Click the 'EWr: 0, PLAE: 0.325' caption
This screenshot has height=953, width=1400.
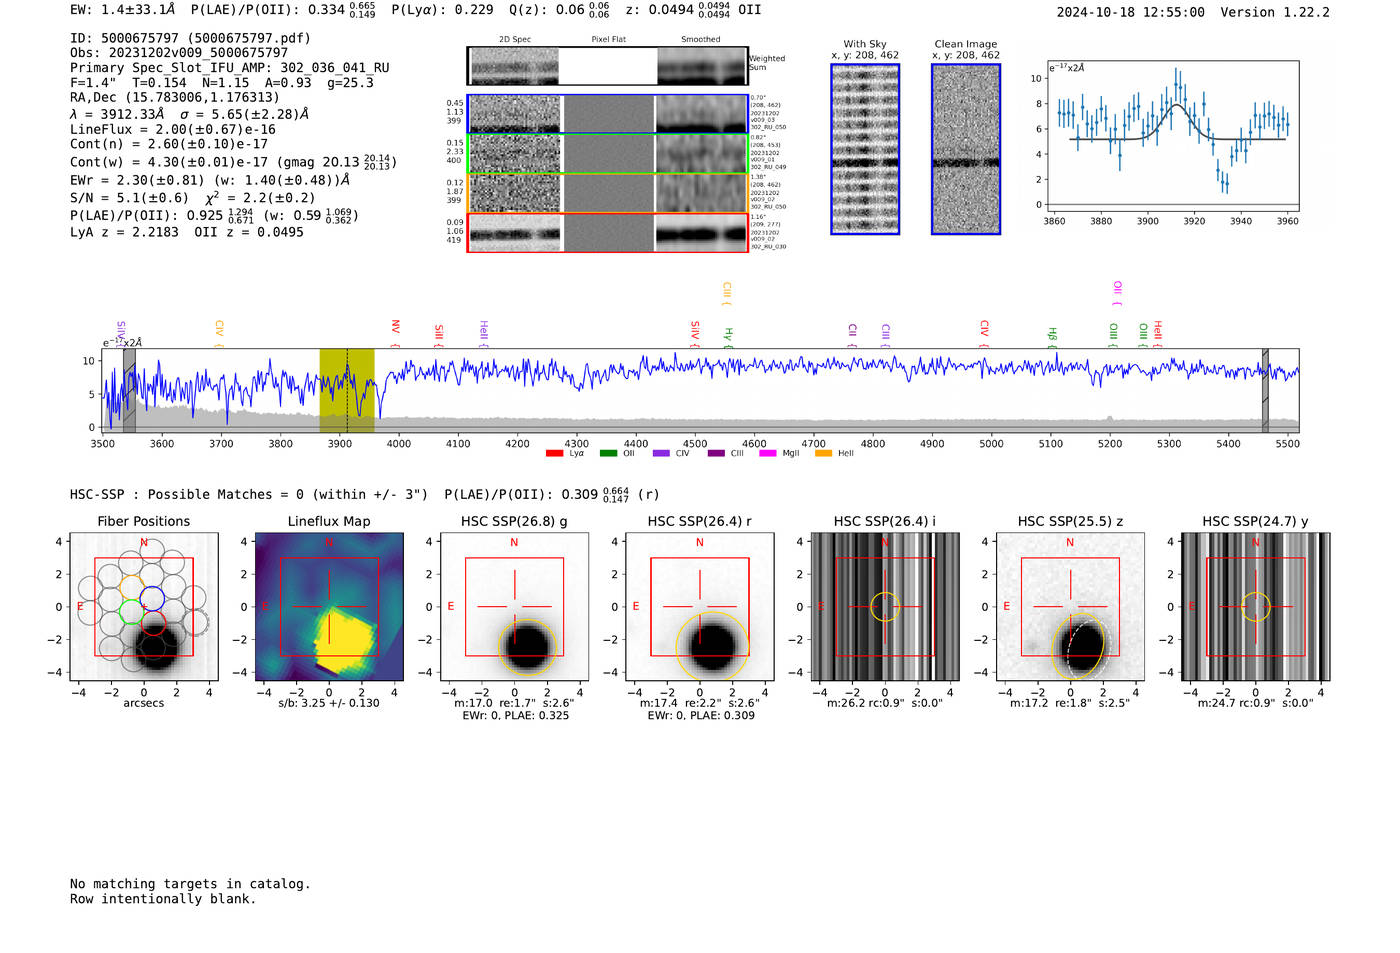[515, 716]
